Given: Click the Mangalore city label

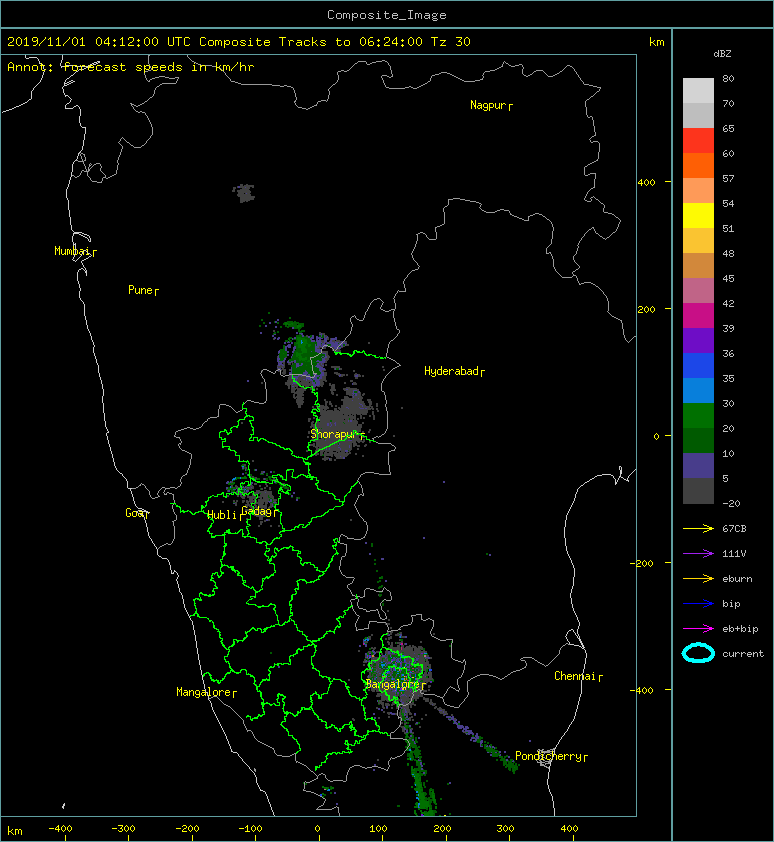Looking at the screenshot, I should [x=204, y=692].
